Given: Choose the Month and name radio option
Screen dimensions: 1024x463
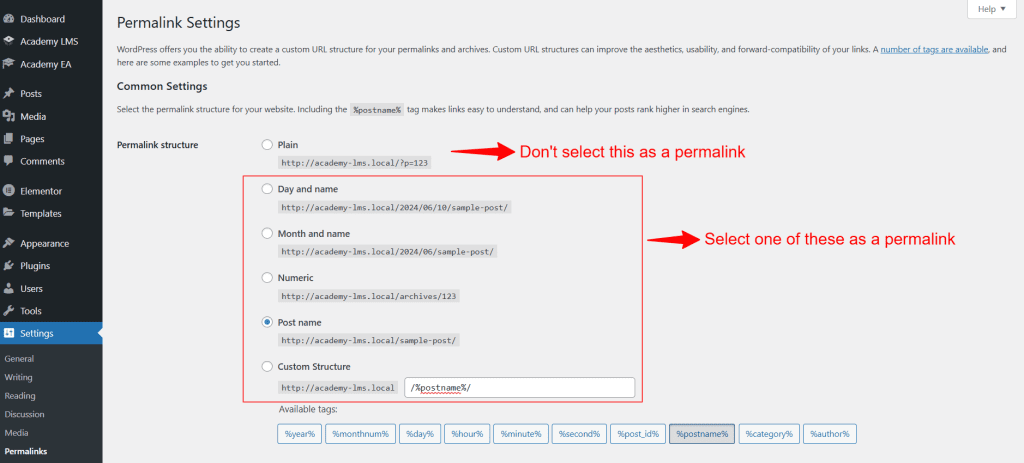Looking at the screenshot, I should (x=266, y=233).
